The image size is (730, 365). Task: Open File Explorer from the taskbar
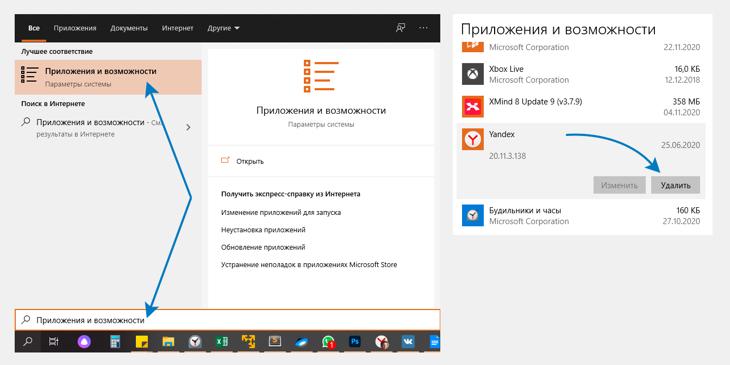tap(168, 342)
